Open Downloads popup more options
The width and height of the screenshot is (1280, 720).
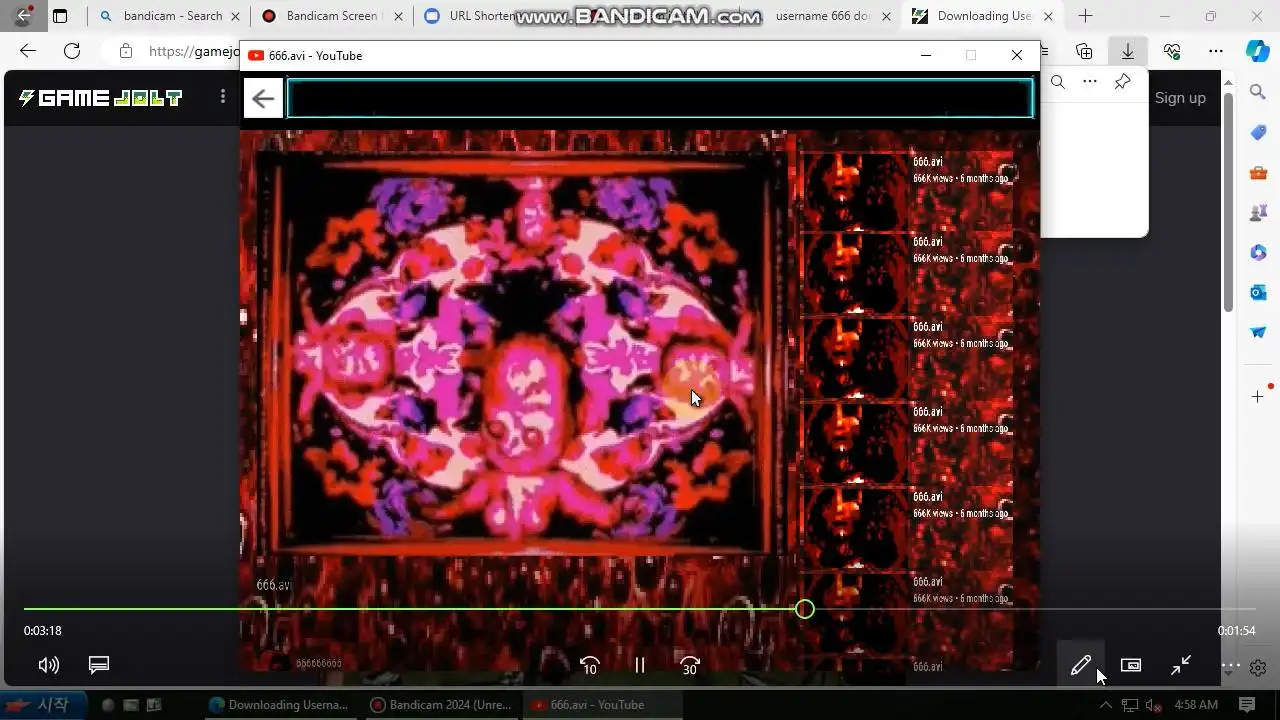1090,82
